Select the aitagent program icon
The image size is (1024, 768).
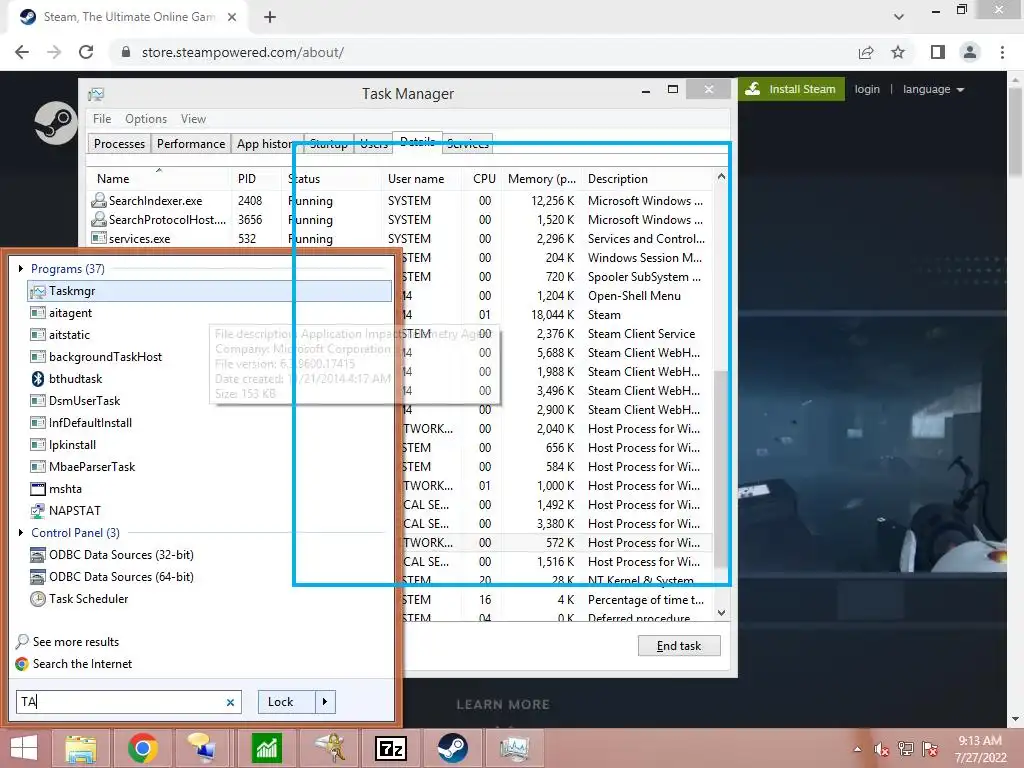point(38,313)
